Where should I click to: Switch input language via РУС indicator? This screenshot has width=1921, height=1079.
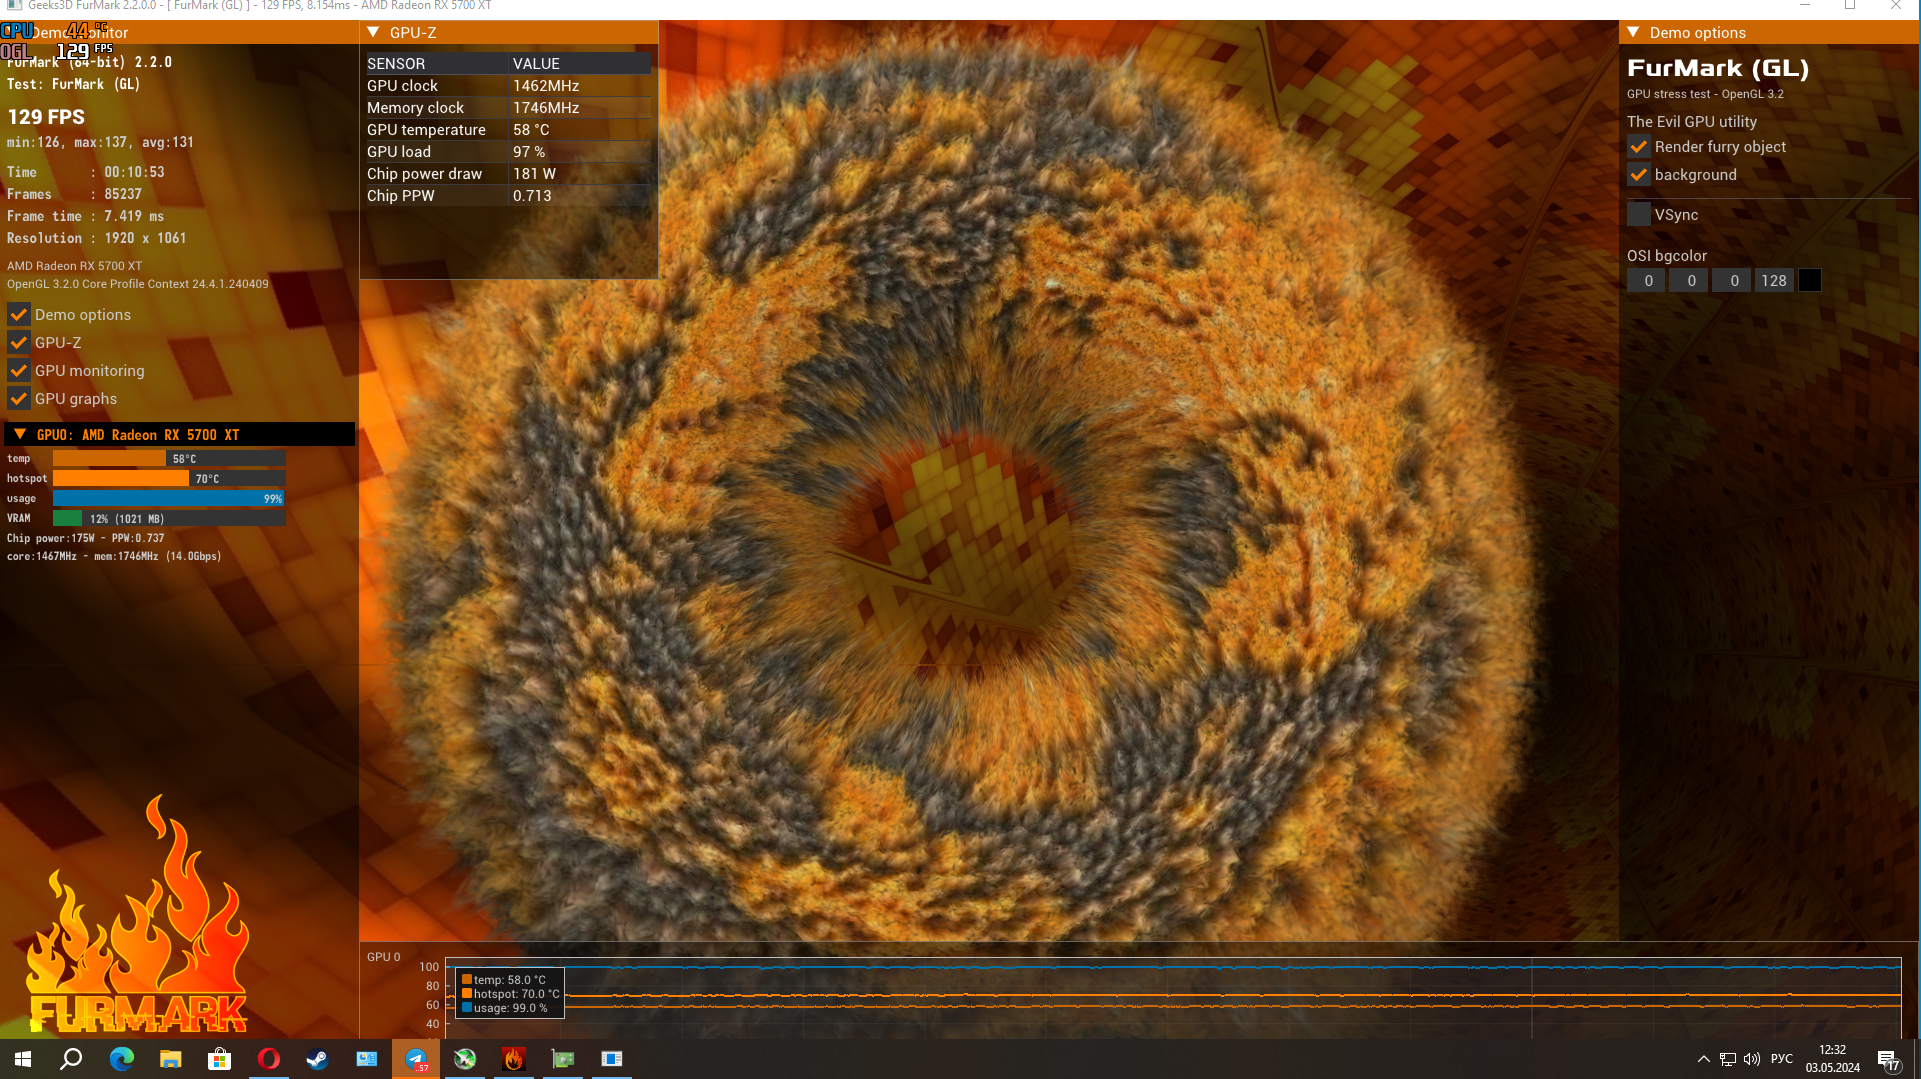point(1782,1059)
